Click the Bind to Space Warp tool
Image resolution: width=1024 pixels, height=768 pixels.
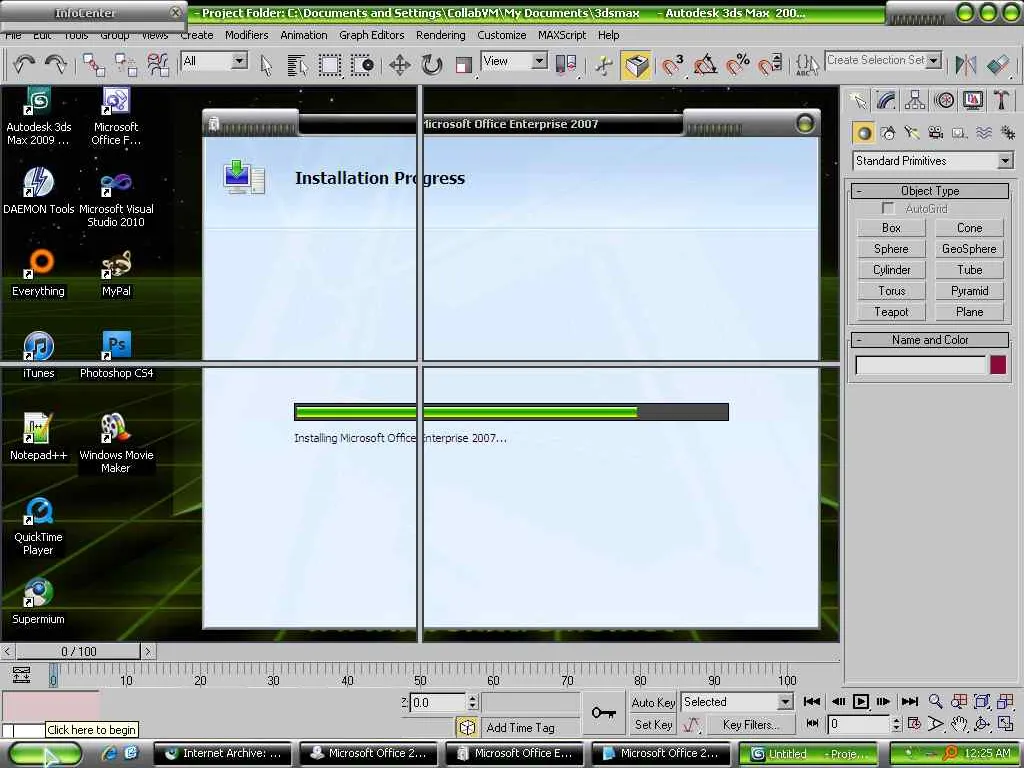[158, 65]
